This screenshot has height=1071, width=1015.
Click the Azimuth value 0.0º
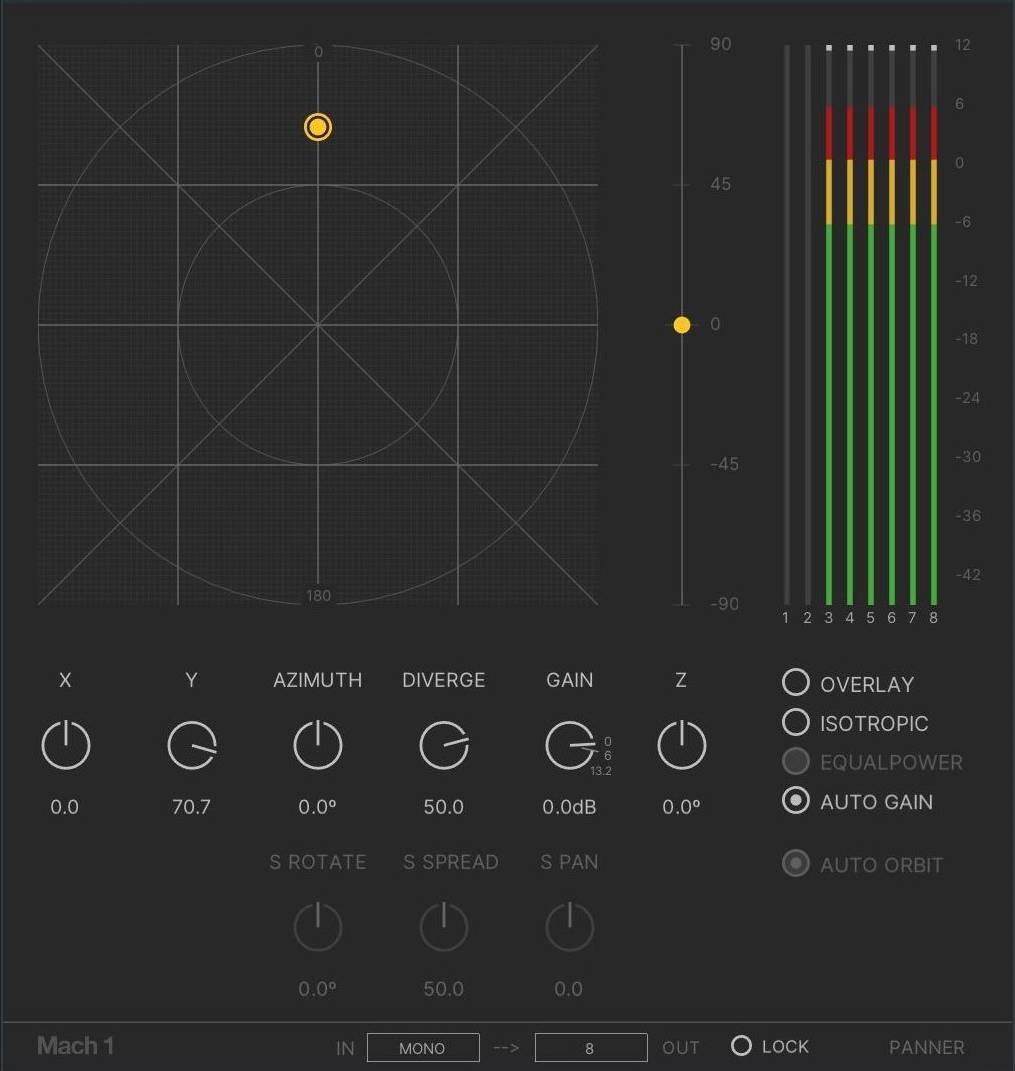click(318, 807)
